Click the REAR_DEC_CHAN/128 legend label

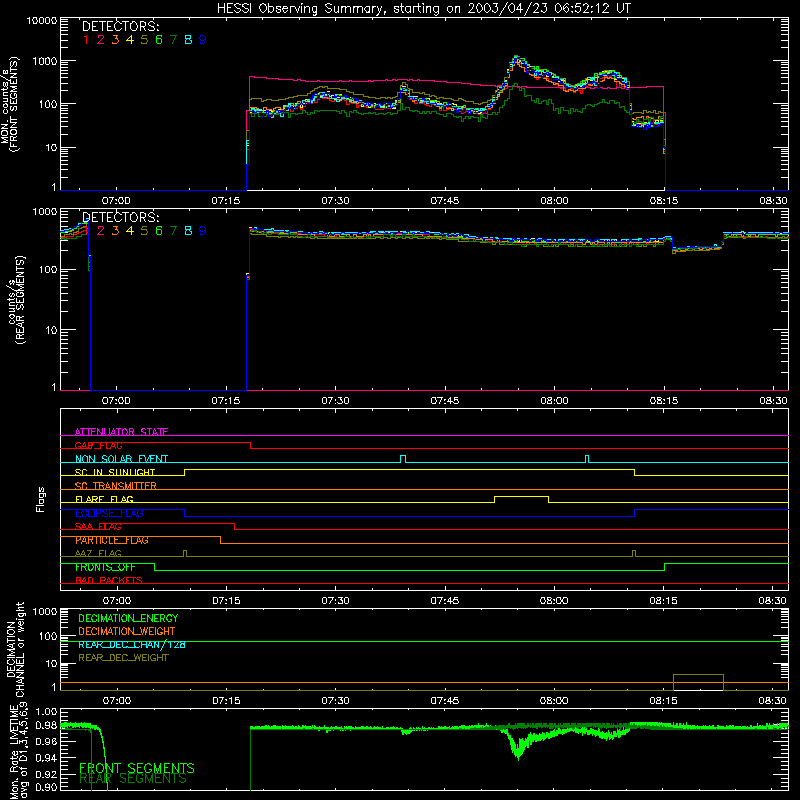pyautogui.click(x=132, y=645)
